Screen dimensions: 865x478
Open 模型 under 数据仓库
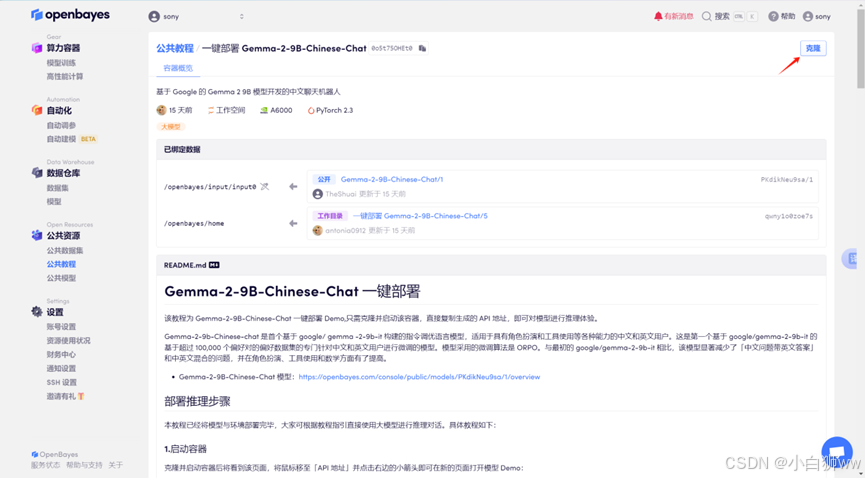(54, 201)
